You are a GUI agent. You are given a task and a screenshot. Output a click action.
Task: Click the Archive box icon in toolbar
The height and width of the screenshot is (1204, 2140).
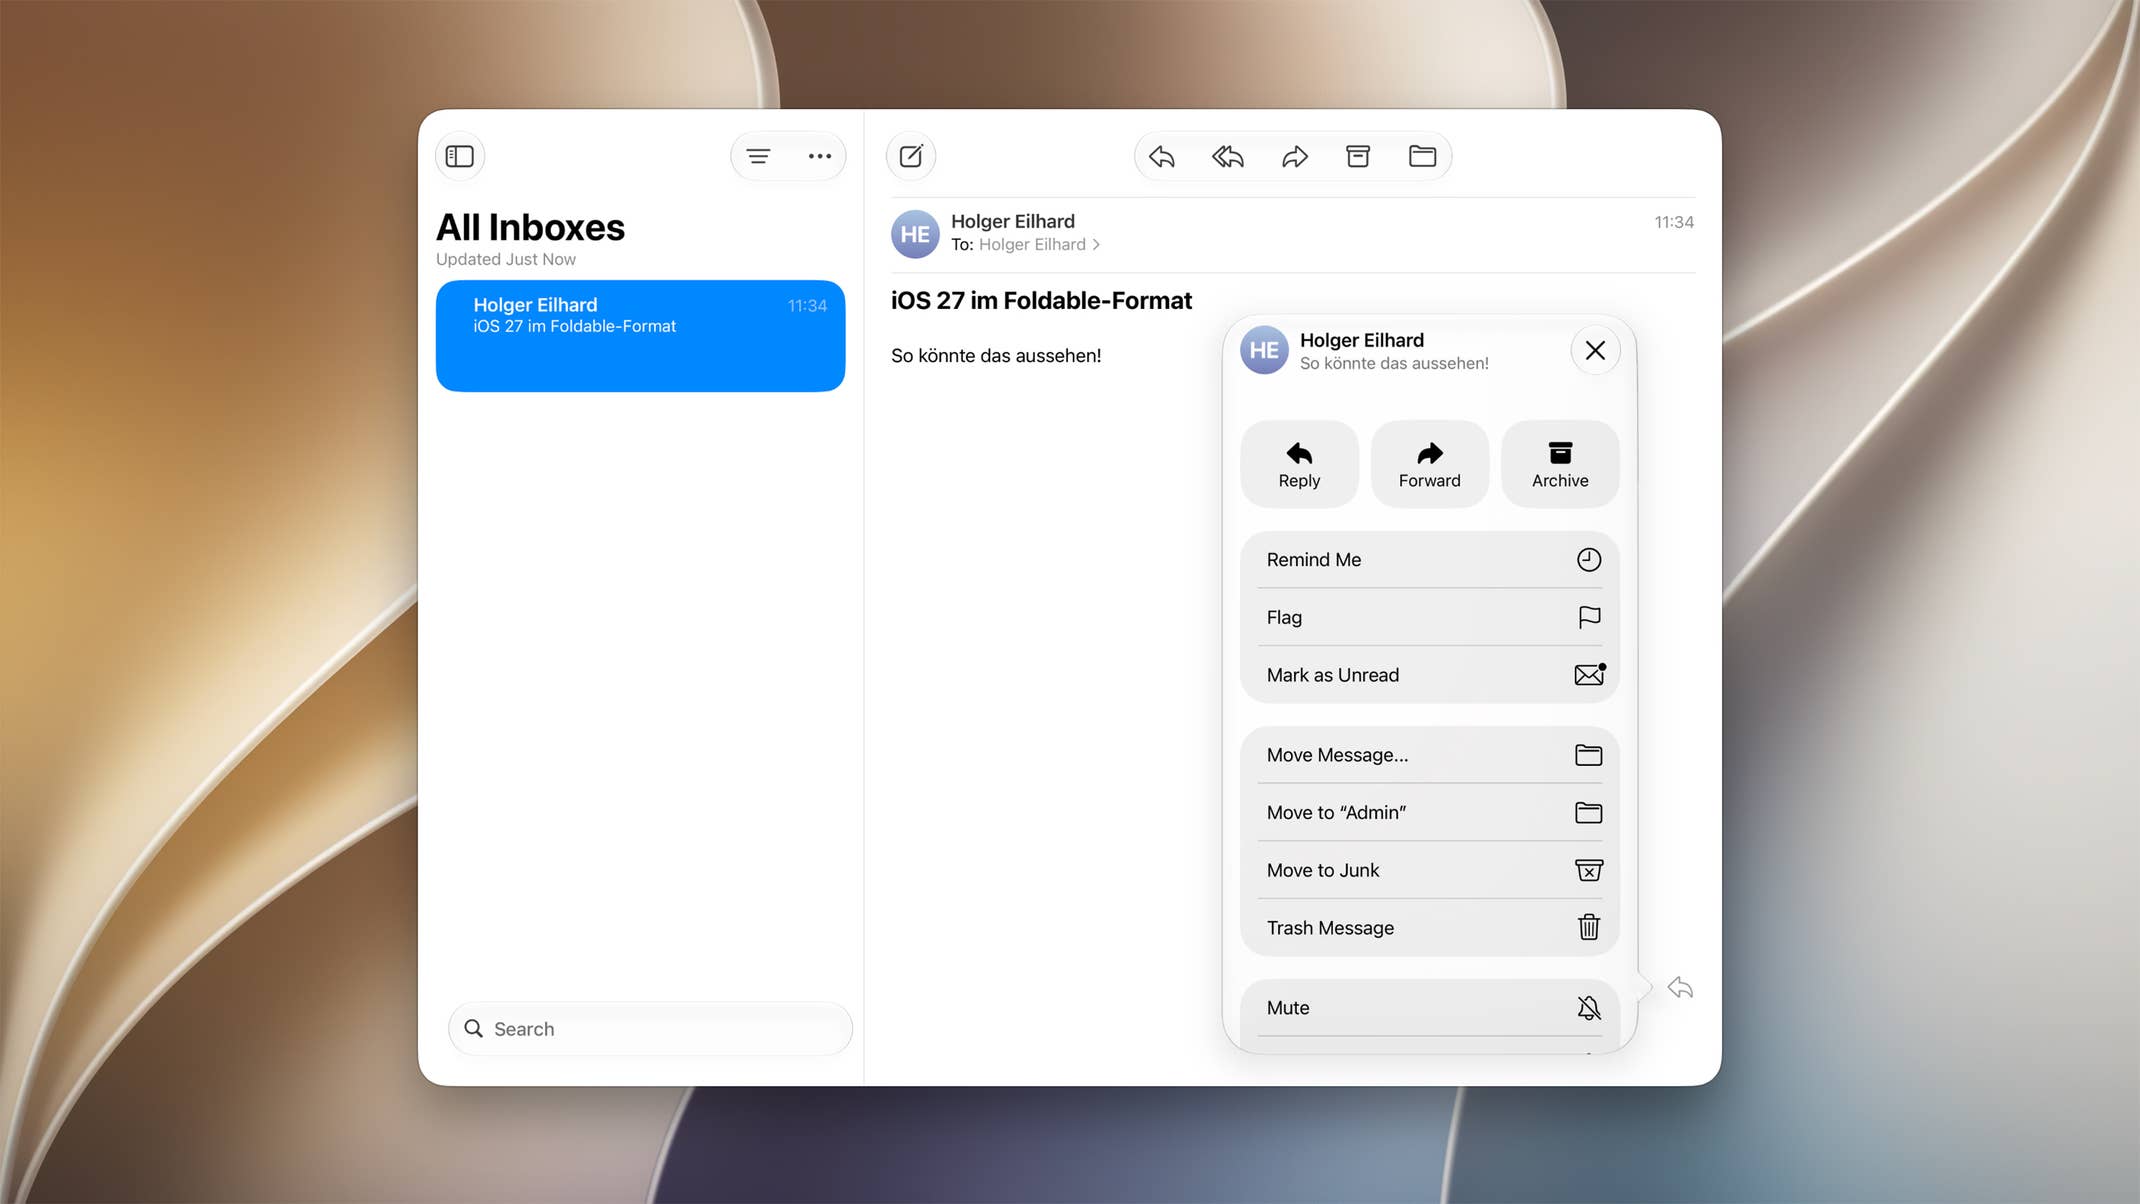[x=1358, y=156]
